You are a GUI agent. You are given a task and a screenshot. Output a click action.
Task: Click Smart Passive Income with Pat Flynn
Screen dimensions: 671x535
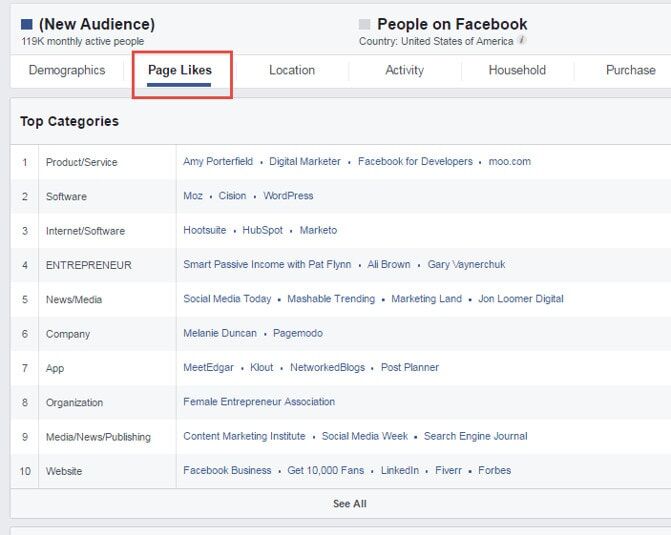tap(267, 264)
